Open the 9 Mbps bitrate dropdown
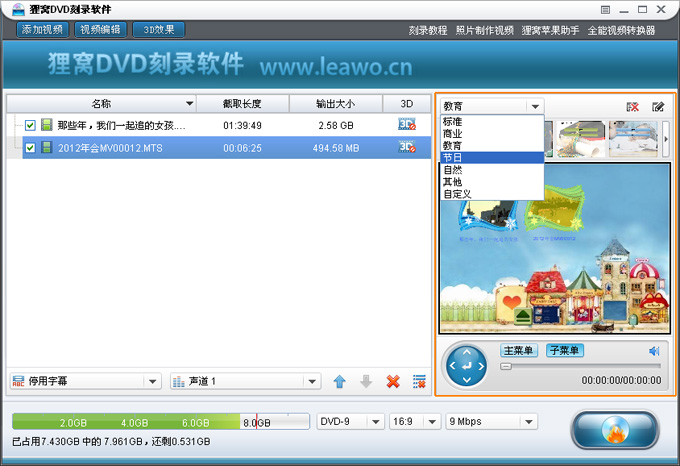Viewport: 680px width, 466px height. click(491, 421)
